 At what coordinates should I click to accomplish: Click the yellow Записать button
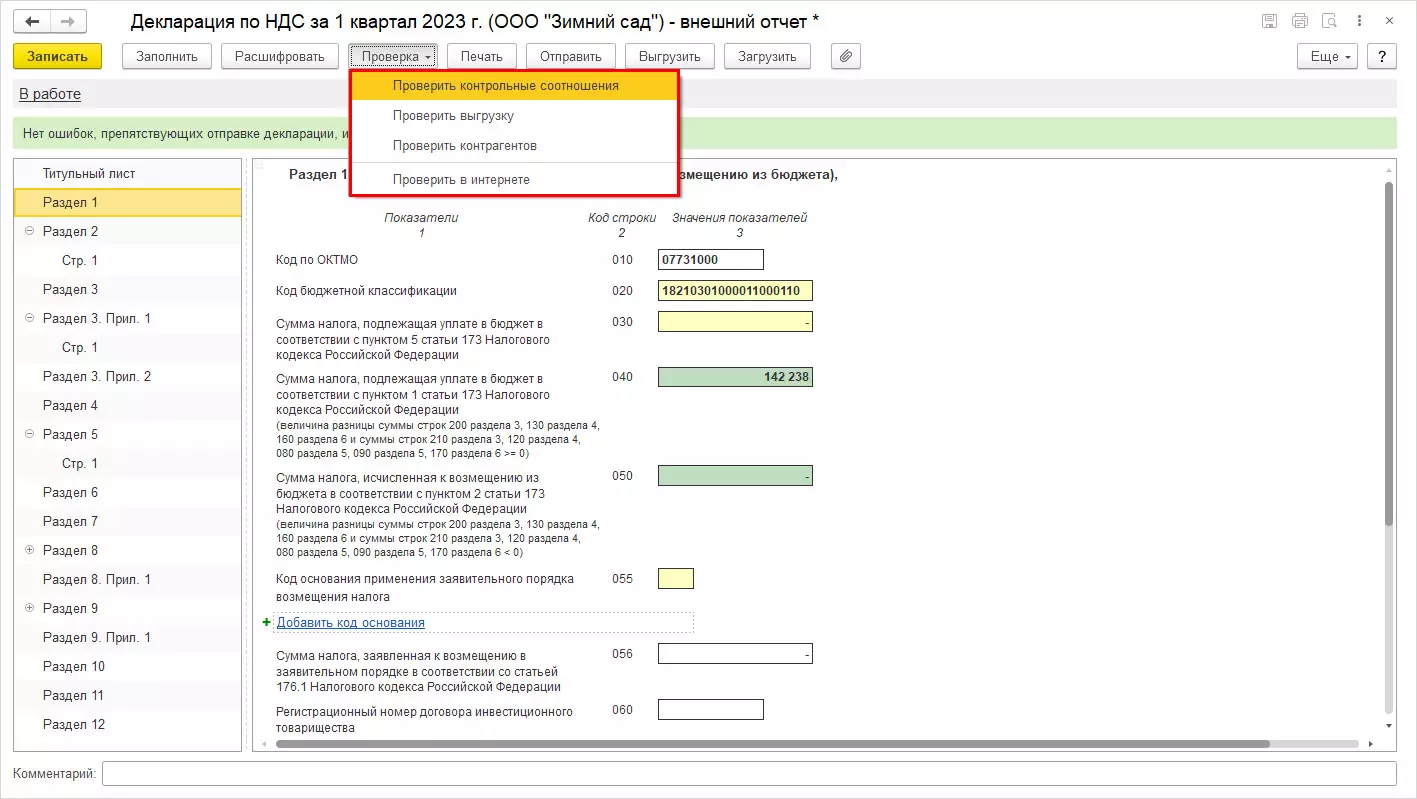pos(58,57)
